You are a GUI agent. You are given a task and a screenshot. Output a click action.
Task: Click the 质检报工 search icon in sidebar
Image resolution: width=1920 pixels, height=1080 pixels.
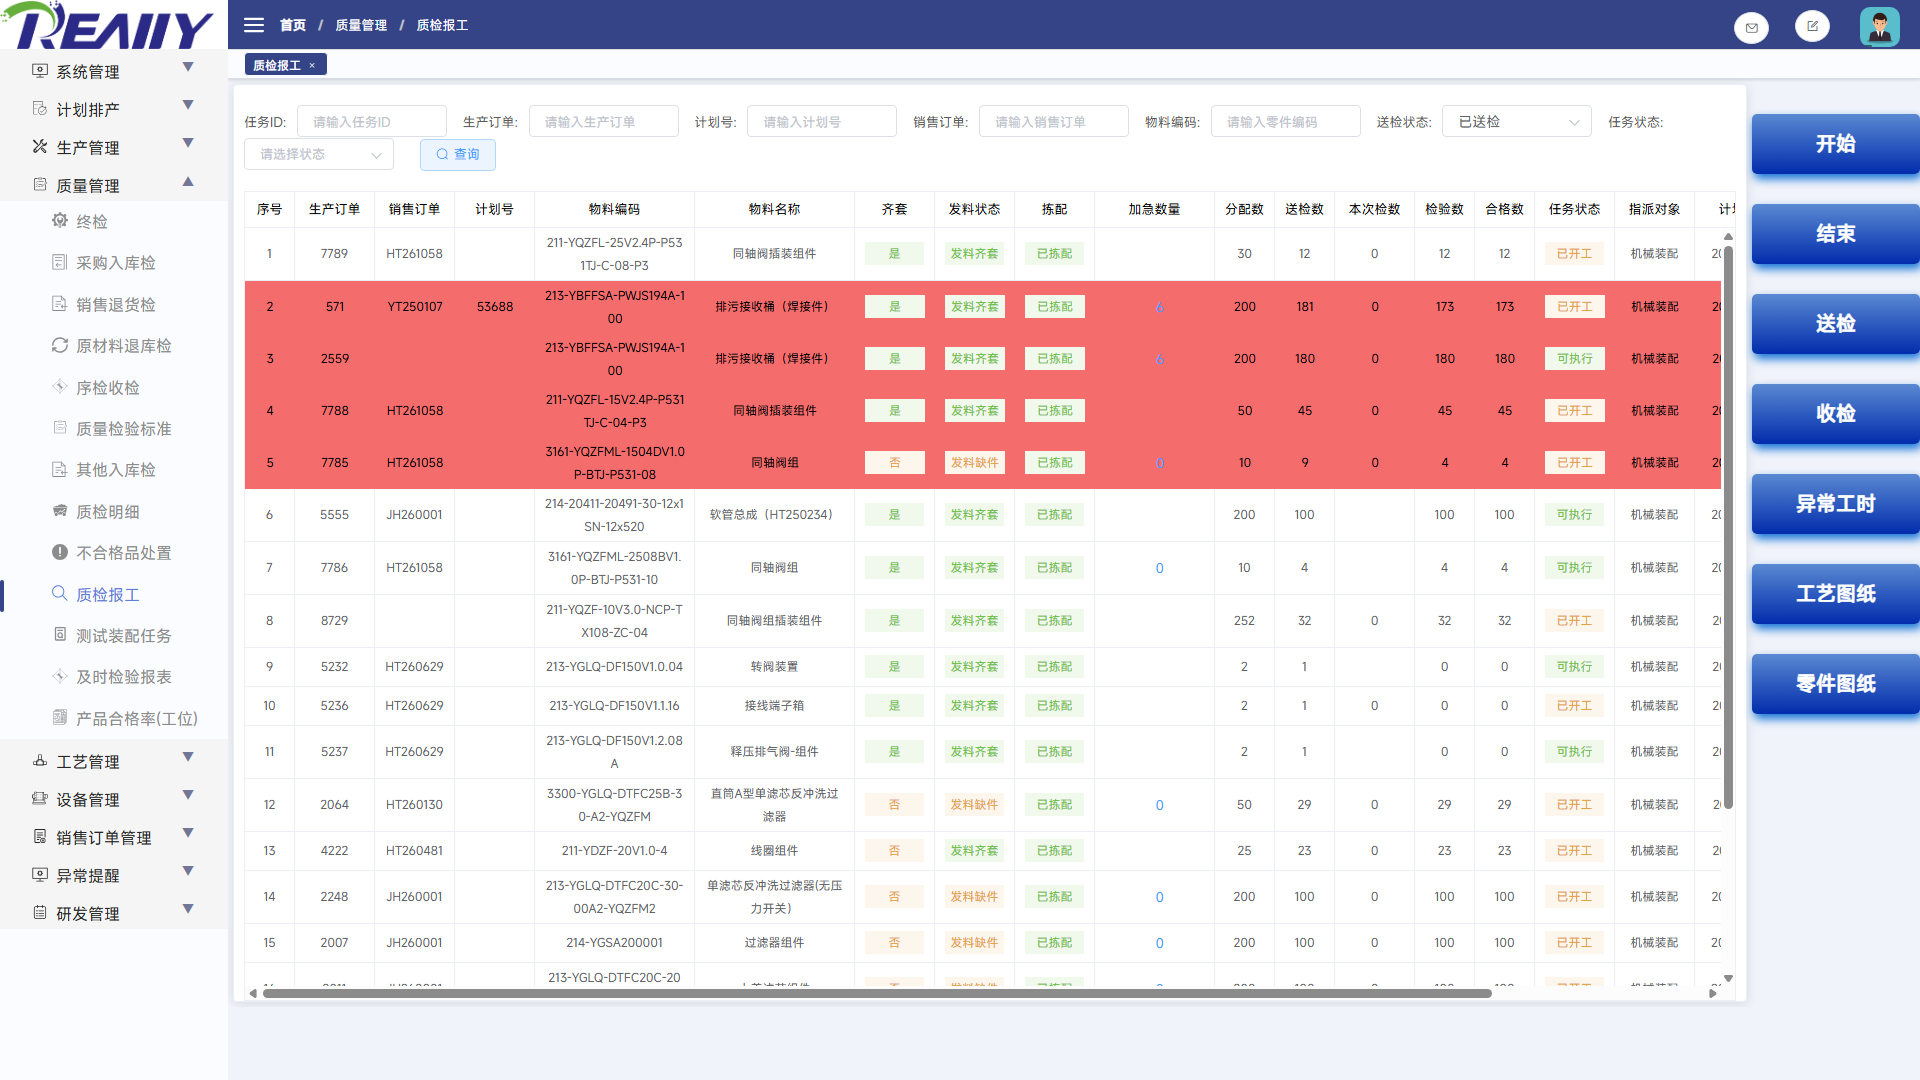pyautogui.click(x=60, y=594)
